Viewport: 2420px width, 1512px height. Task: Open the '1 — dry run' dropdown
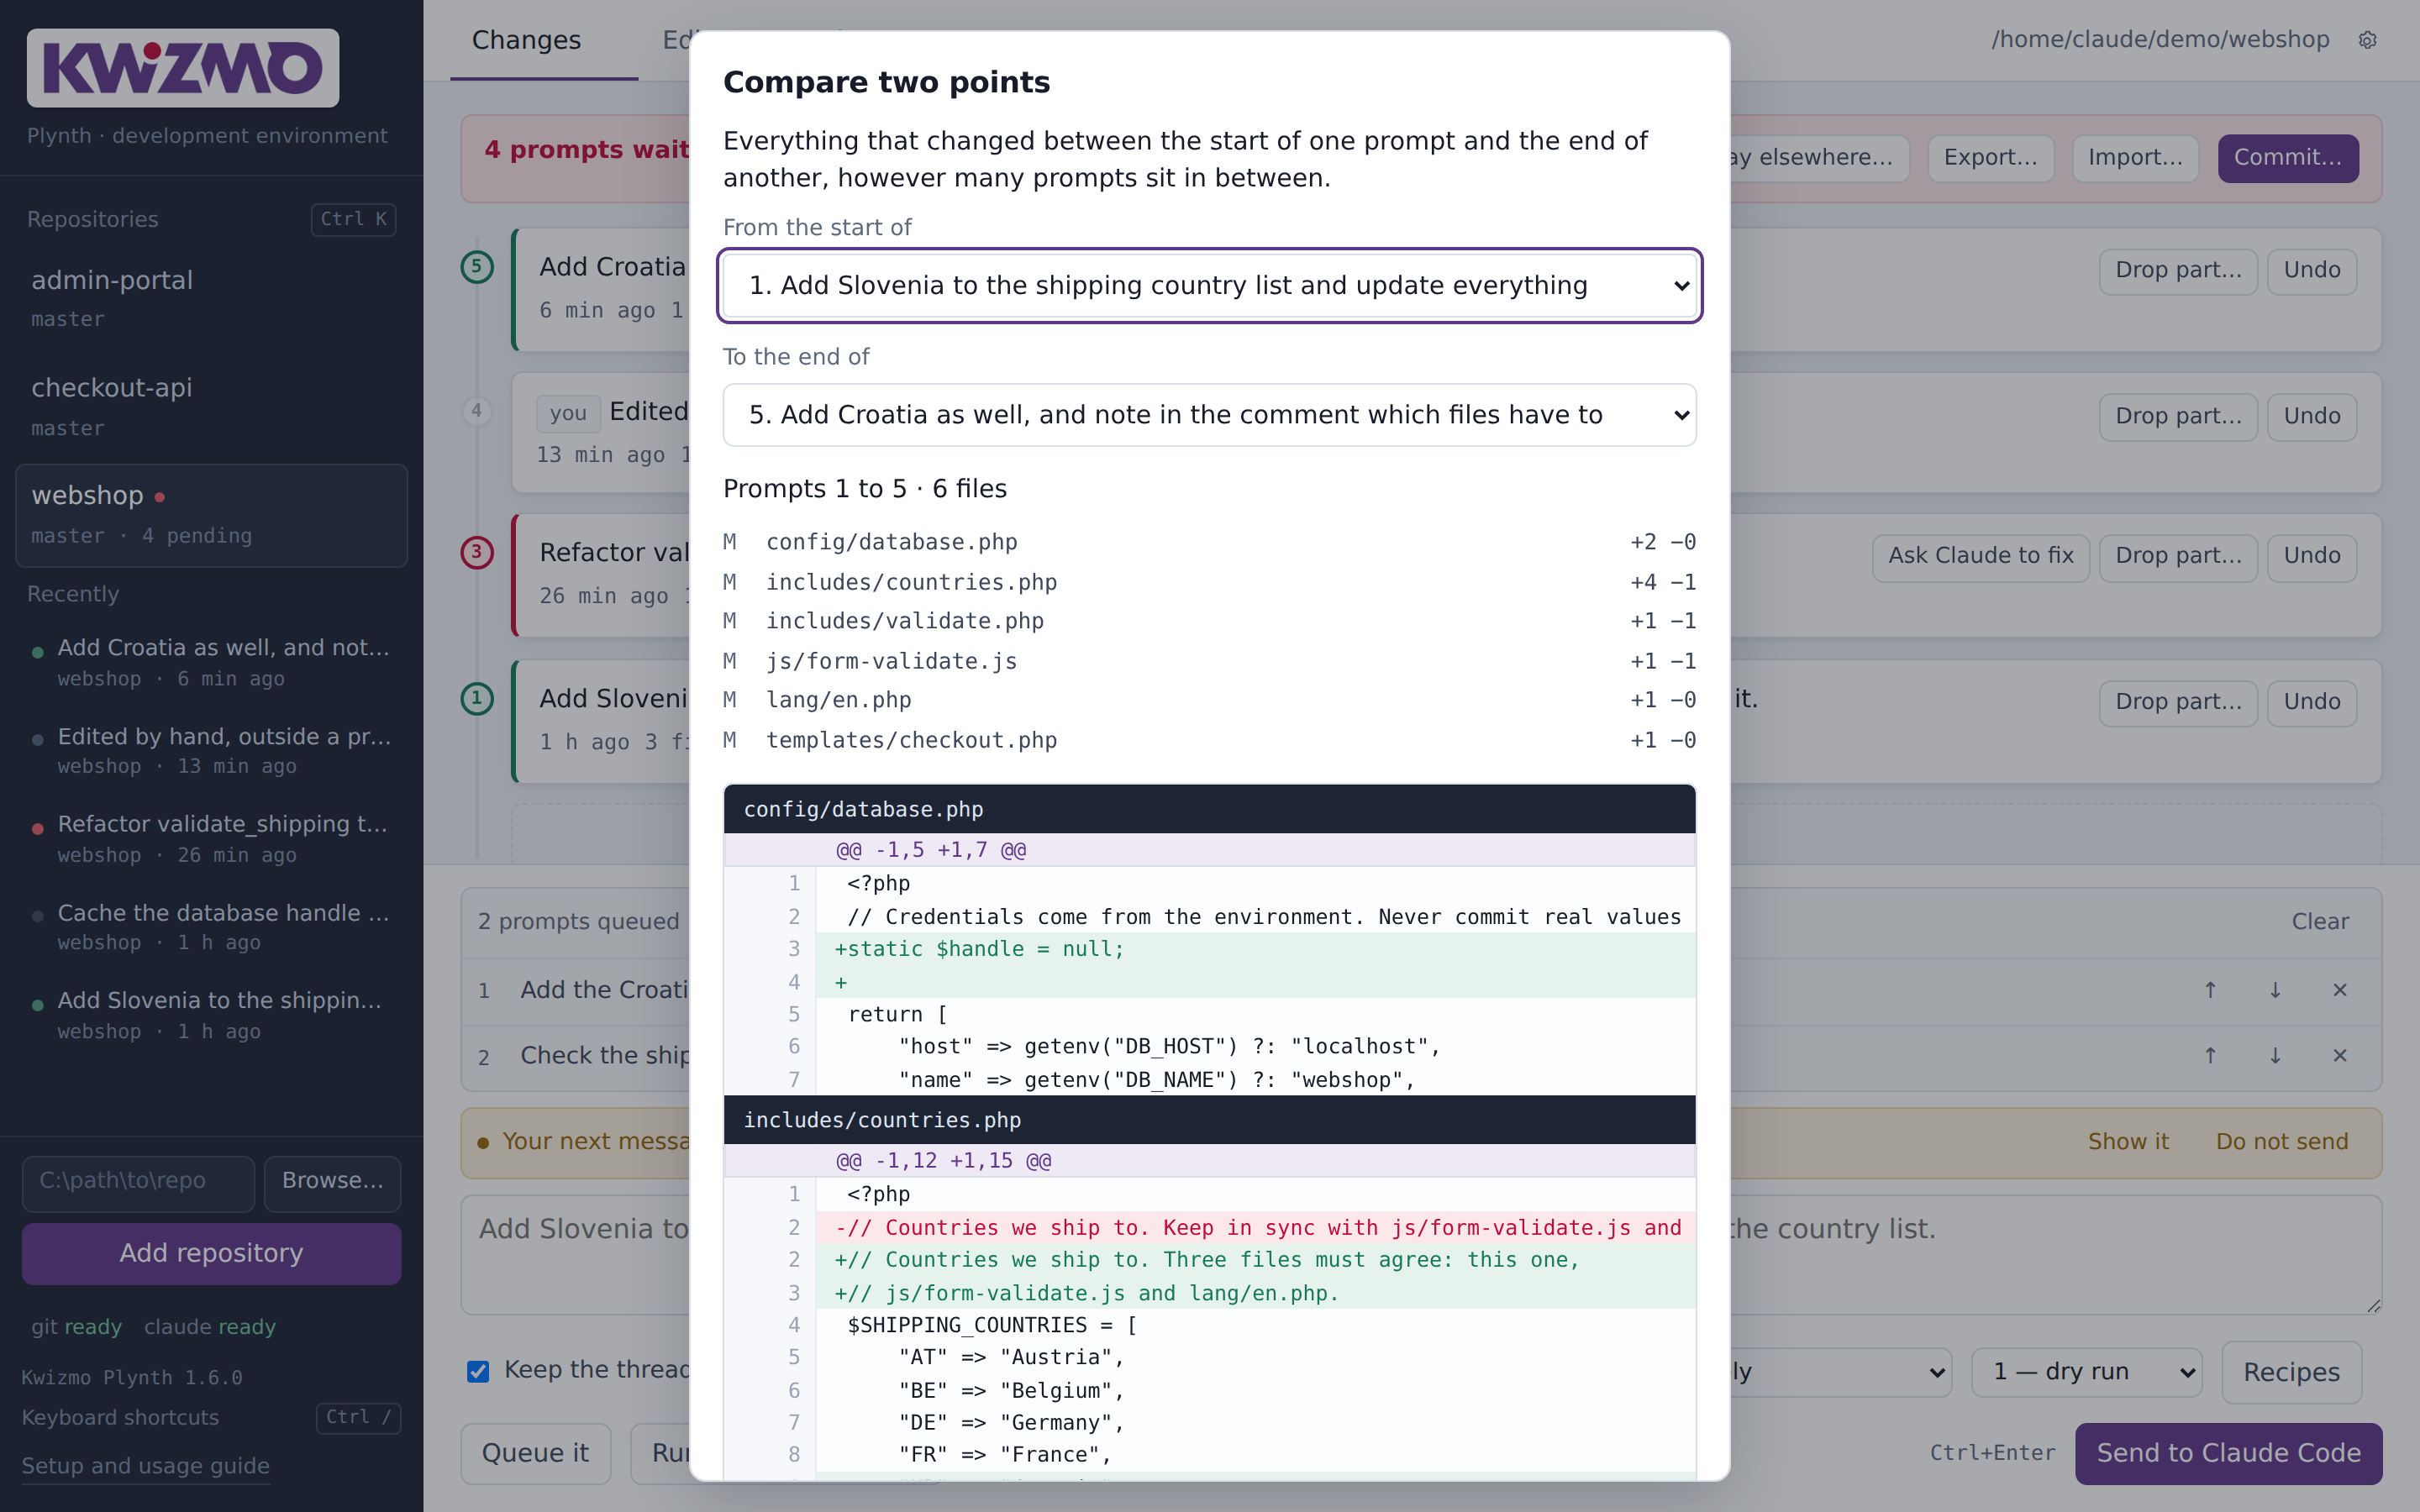click(2087, 1372)
